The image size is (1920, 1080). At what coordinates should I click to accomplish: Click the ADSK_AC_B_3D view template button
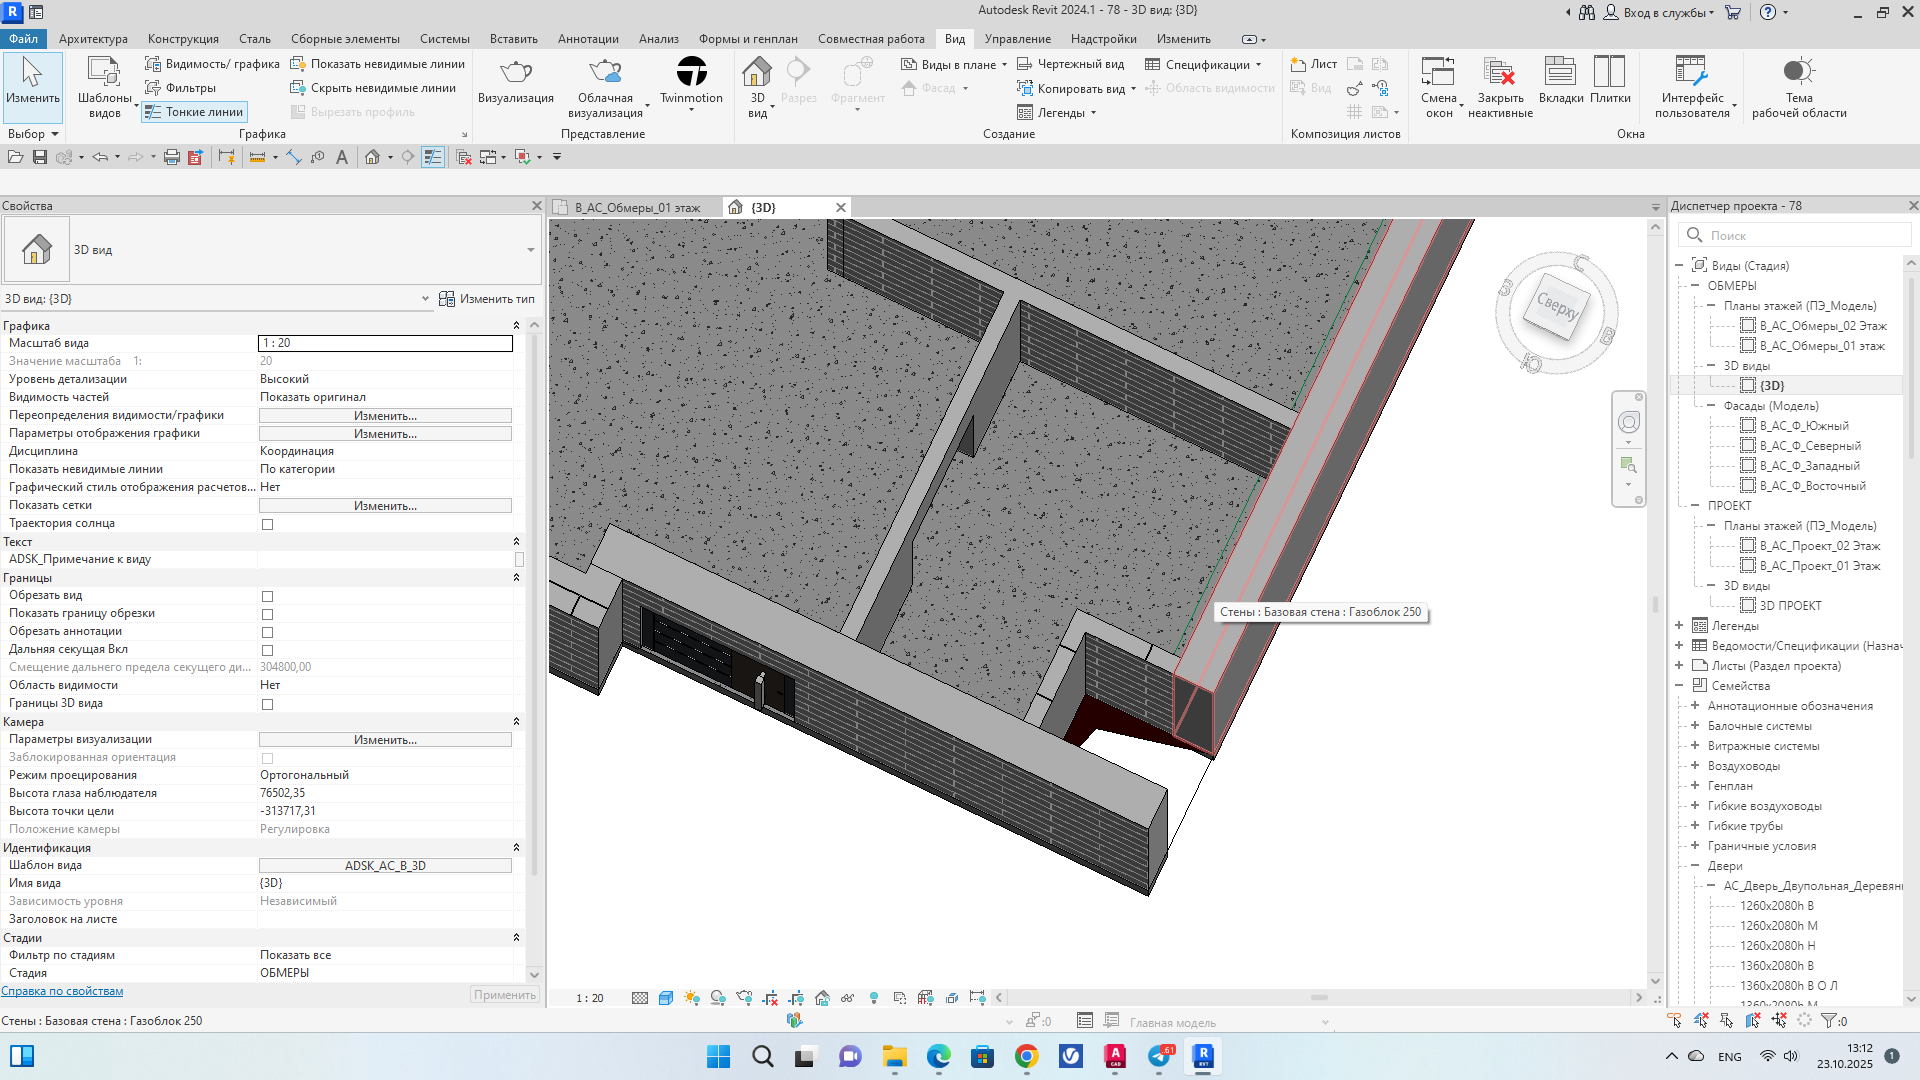point(385,866)
